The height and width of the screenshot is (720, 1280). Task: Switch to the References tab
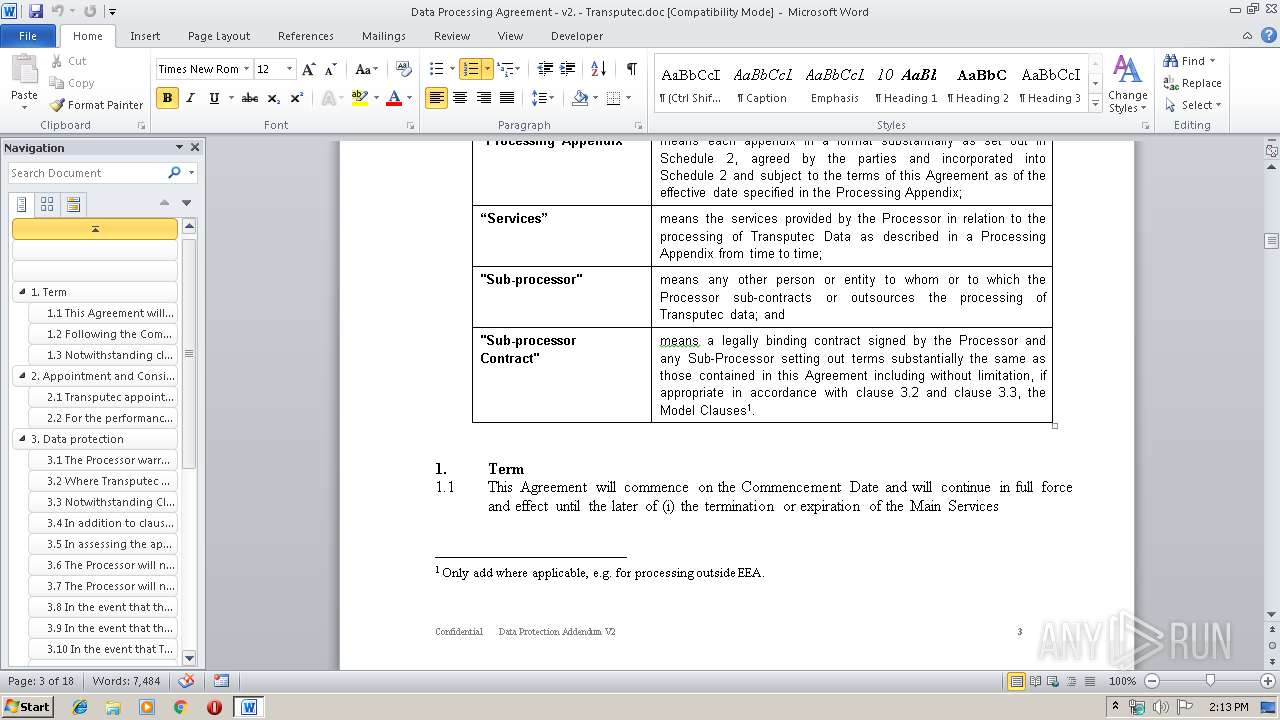pos(306,35)
